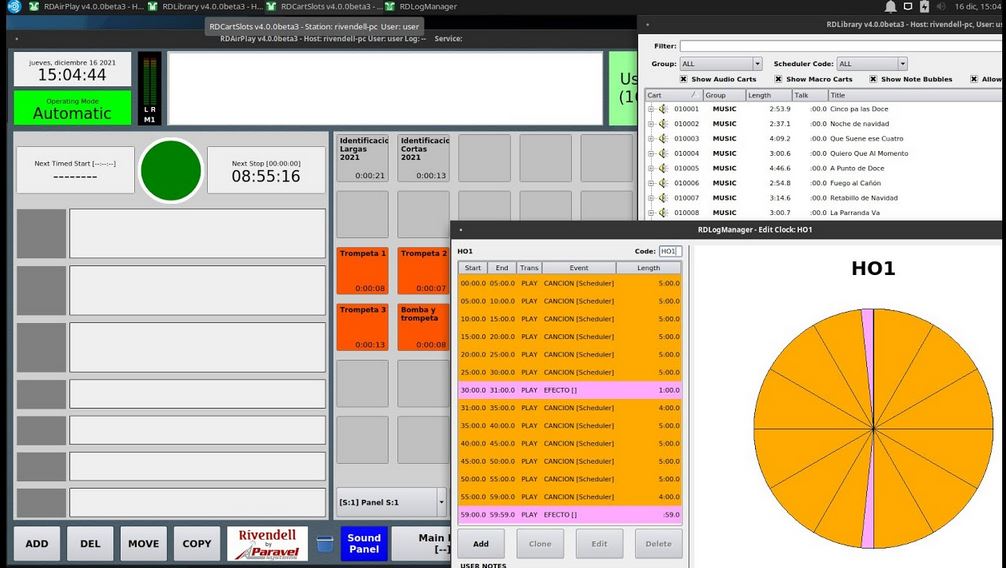Viewport: 1006px width, 568px height.
Task: Select CANCION event starting at 00:00.0
Action: 570,283
